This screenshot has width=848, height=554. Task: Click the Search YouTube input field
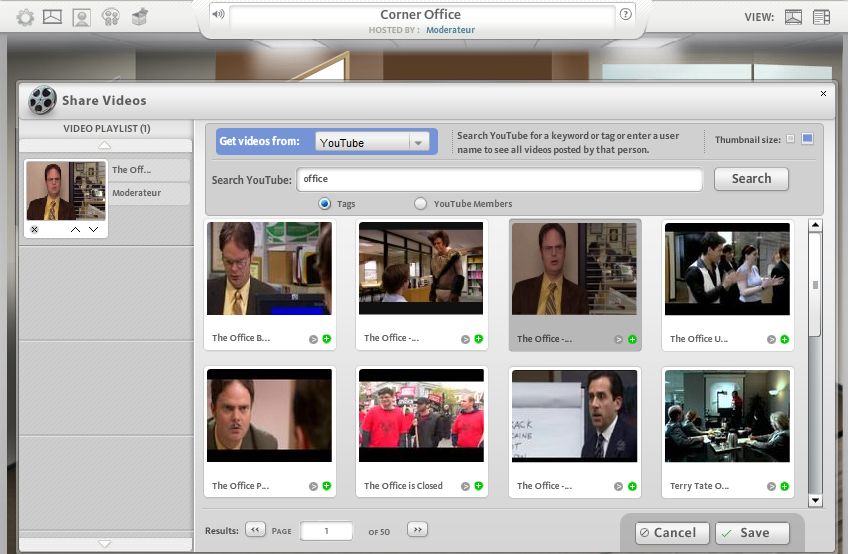(499, 179)
